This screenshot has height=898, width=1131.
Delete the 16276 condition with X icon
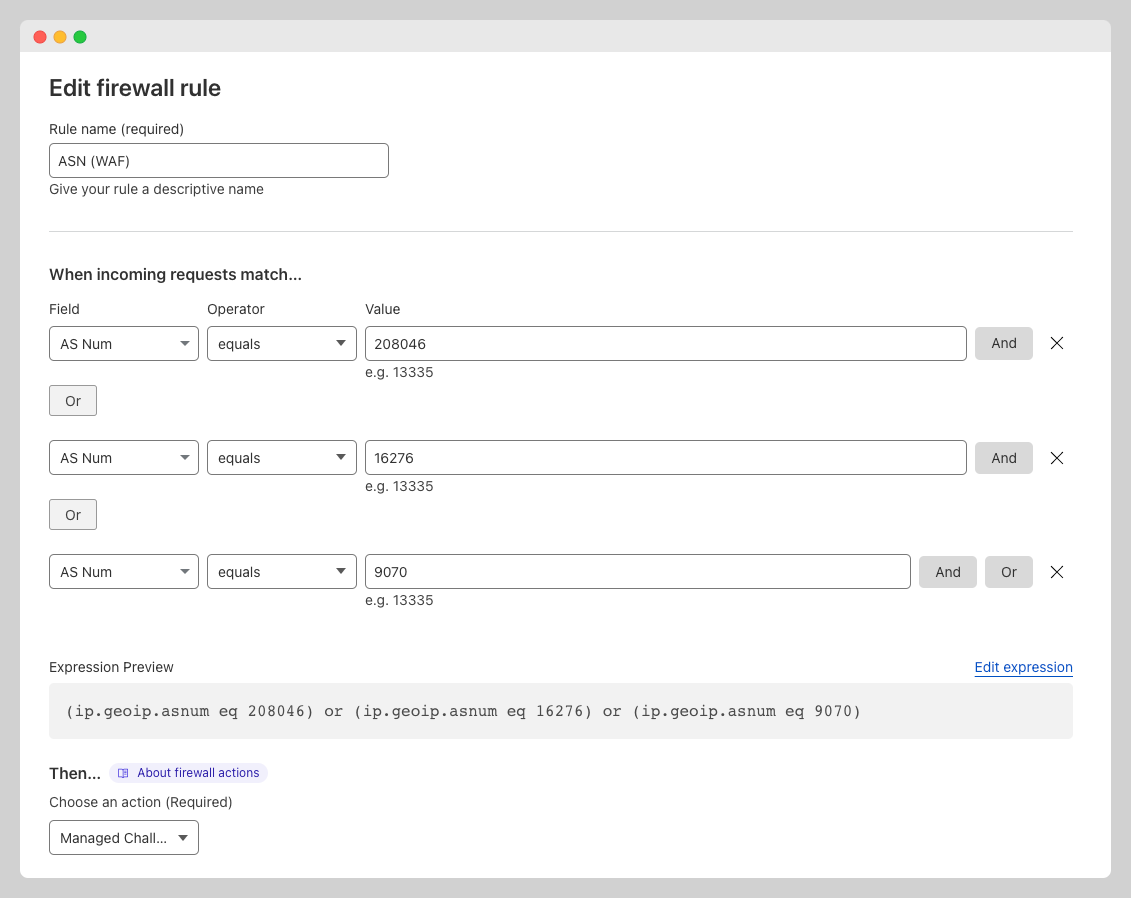1056,458
